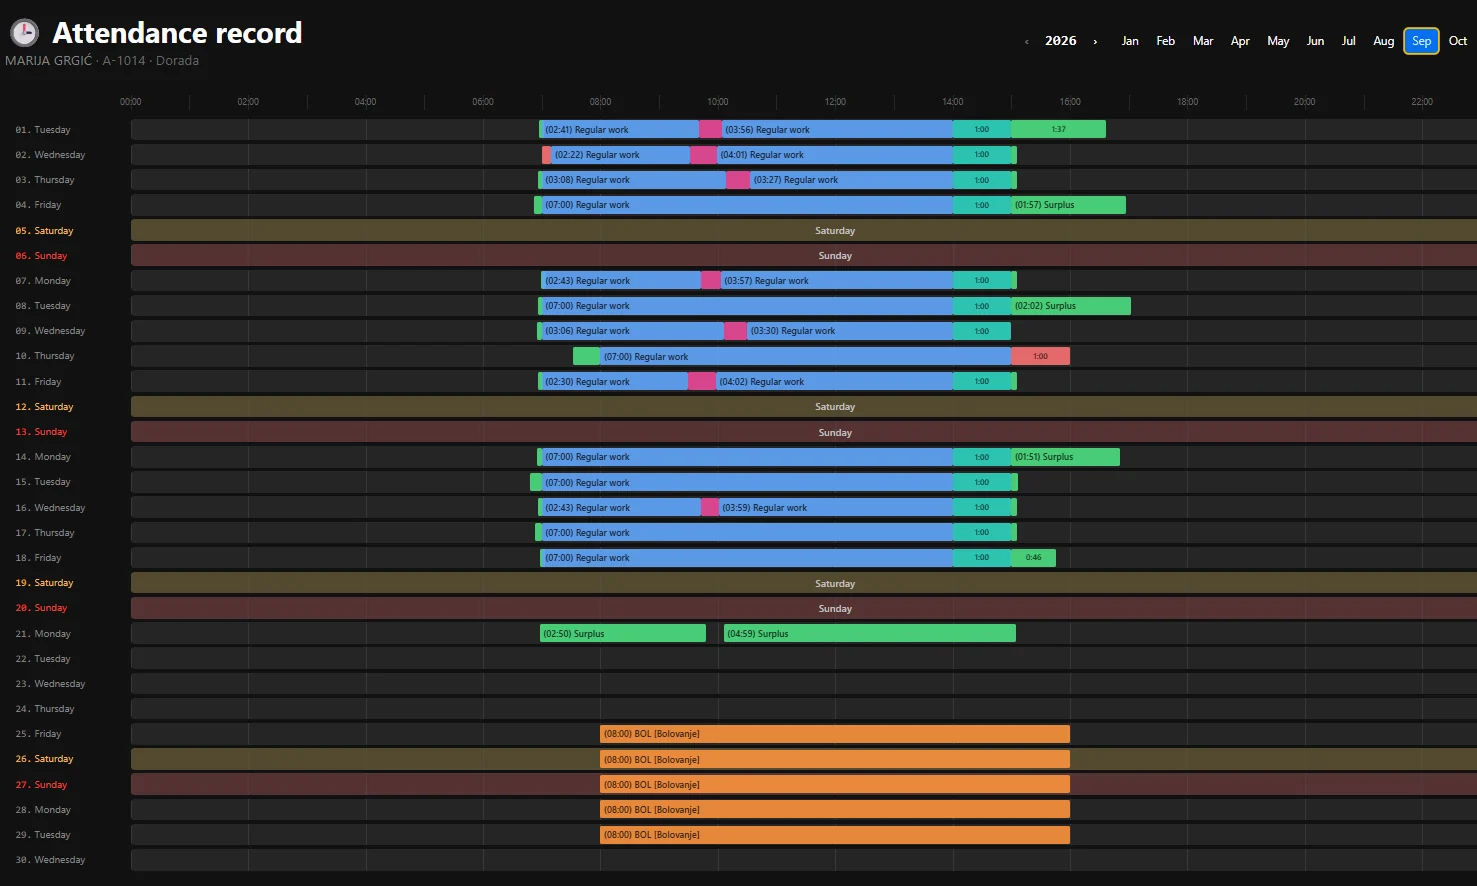Open the Feb month tab
The width and height of the screenshot is (1477, 886).
[x=1165, y=41]
